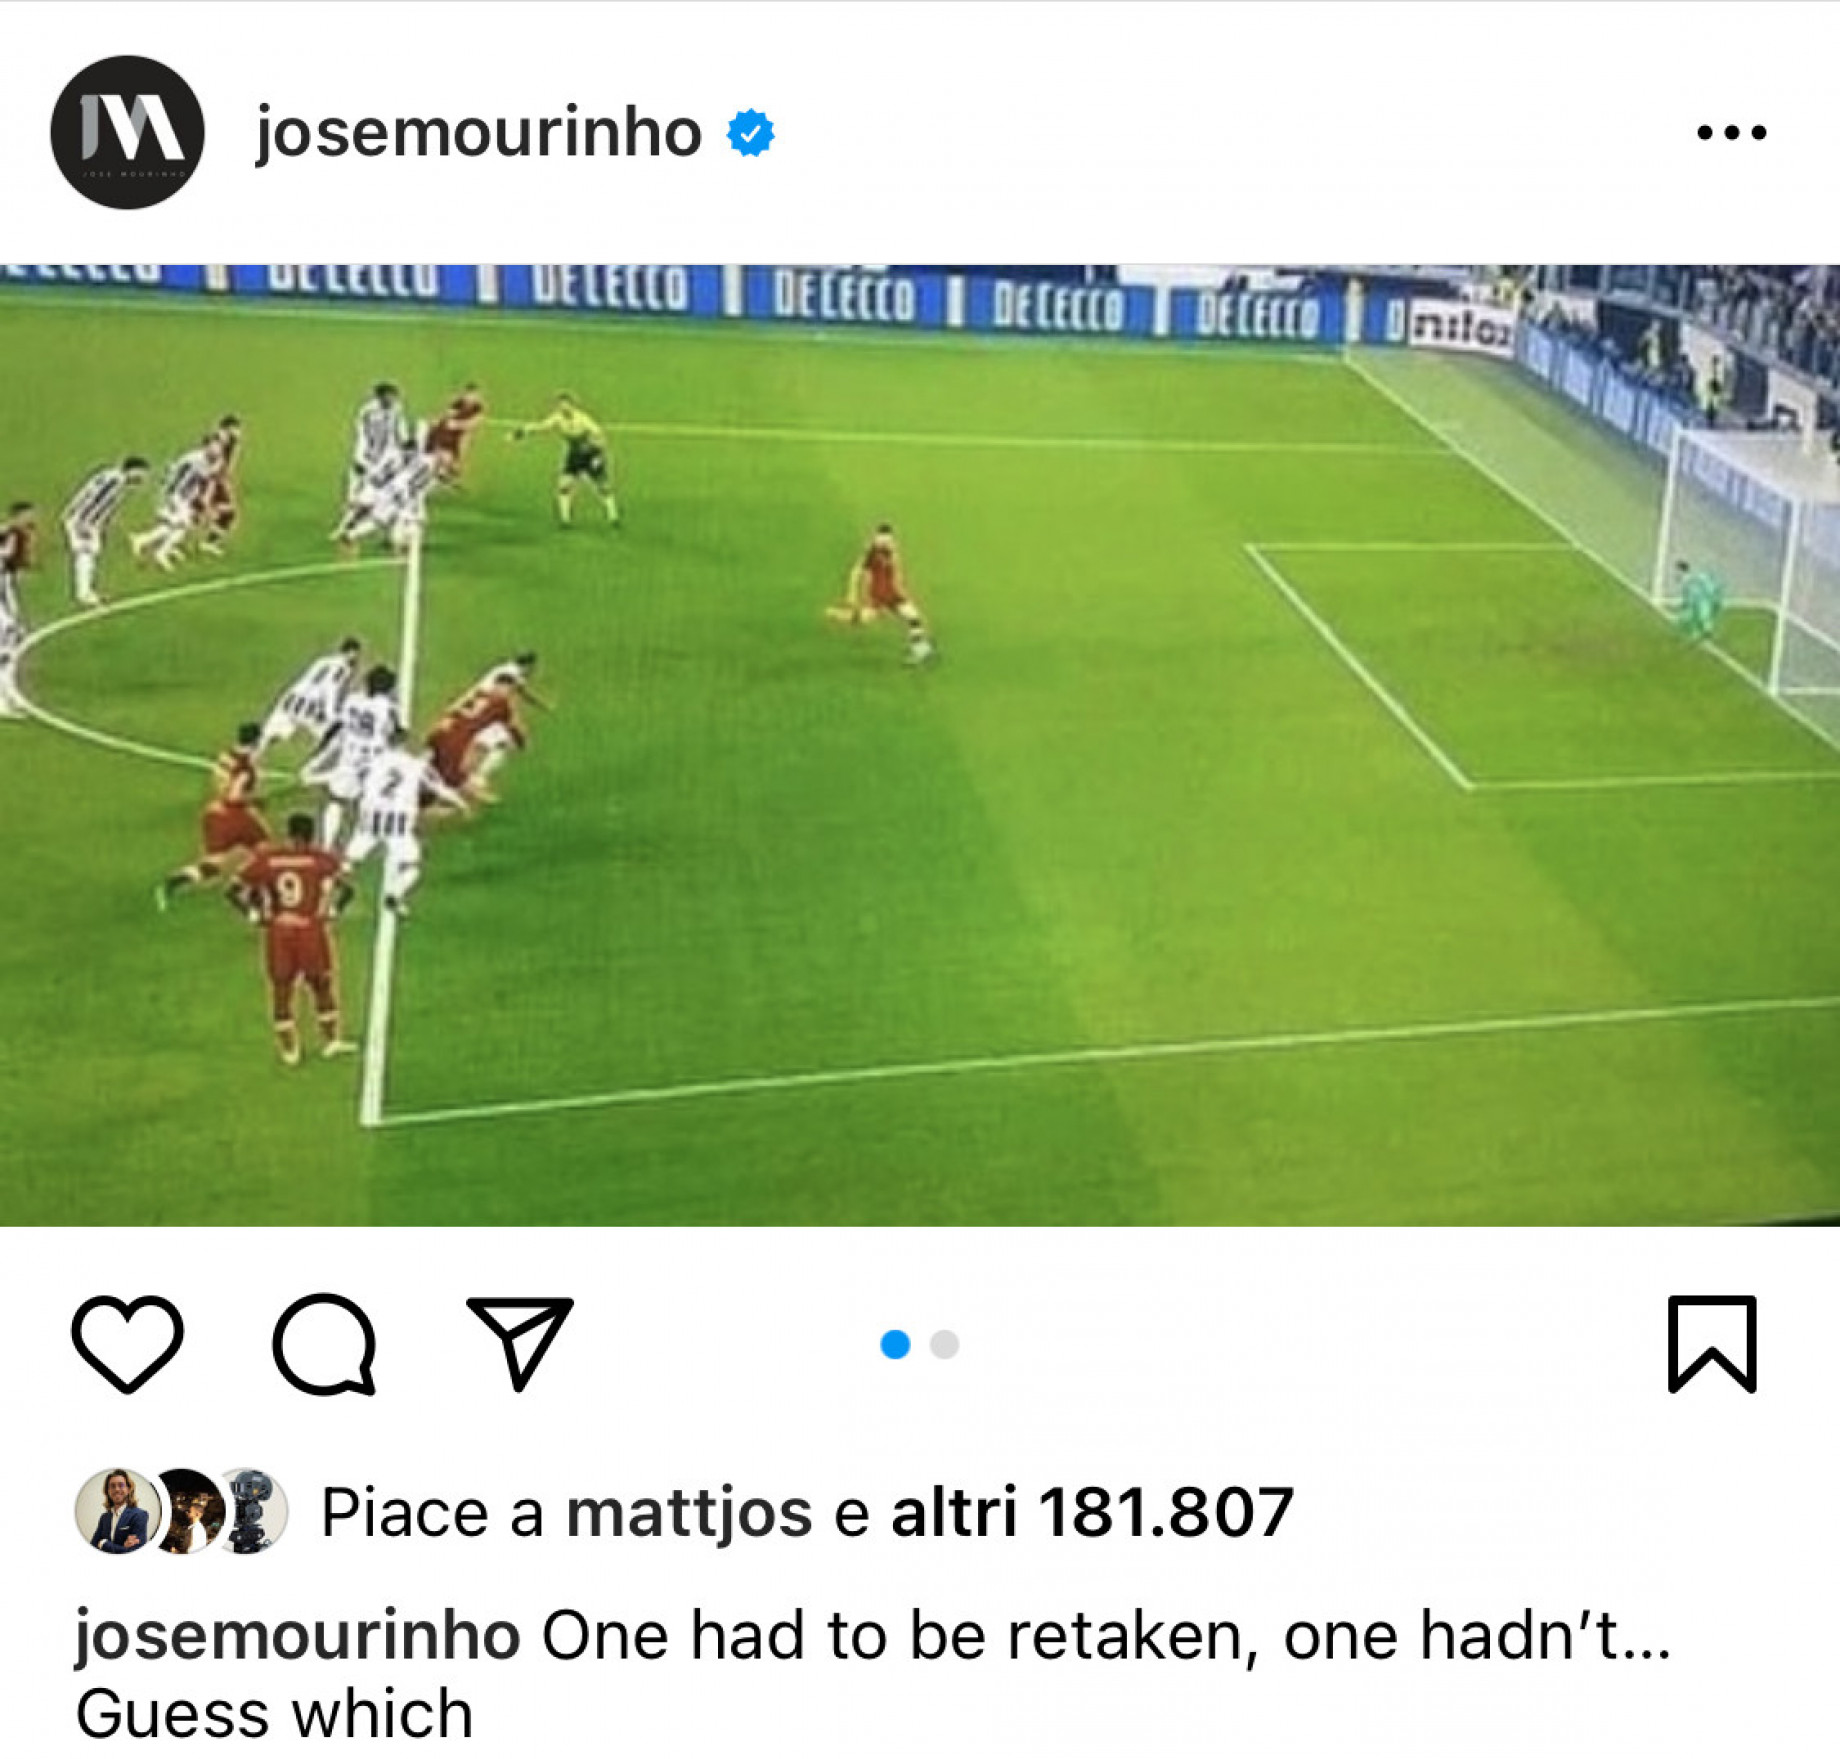This screenshot has height=1759, width=1840.
Task: View first liker avatar with suited man
Action: tap(117, 1511)
